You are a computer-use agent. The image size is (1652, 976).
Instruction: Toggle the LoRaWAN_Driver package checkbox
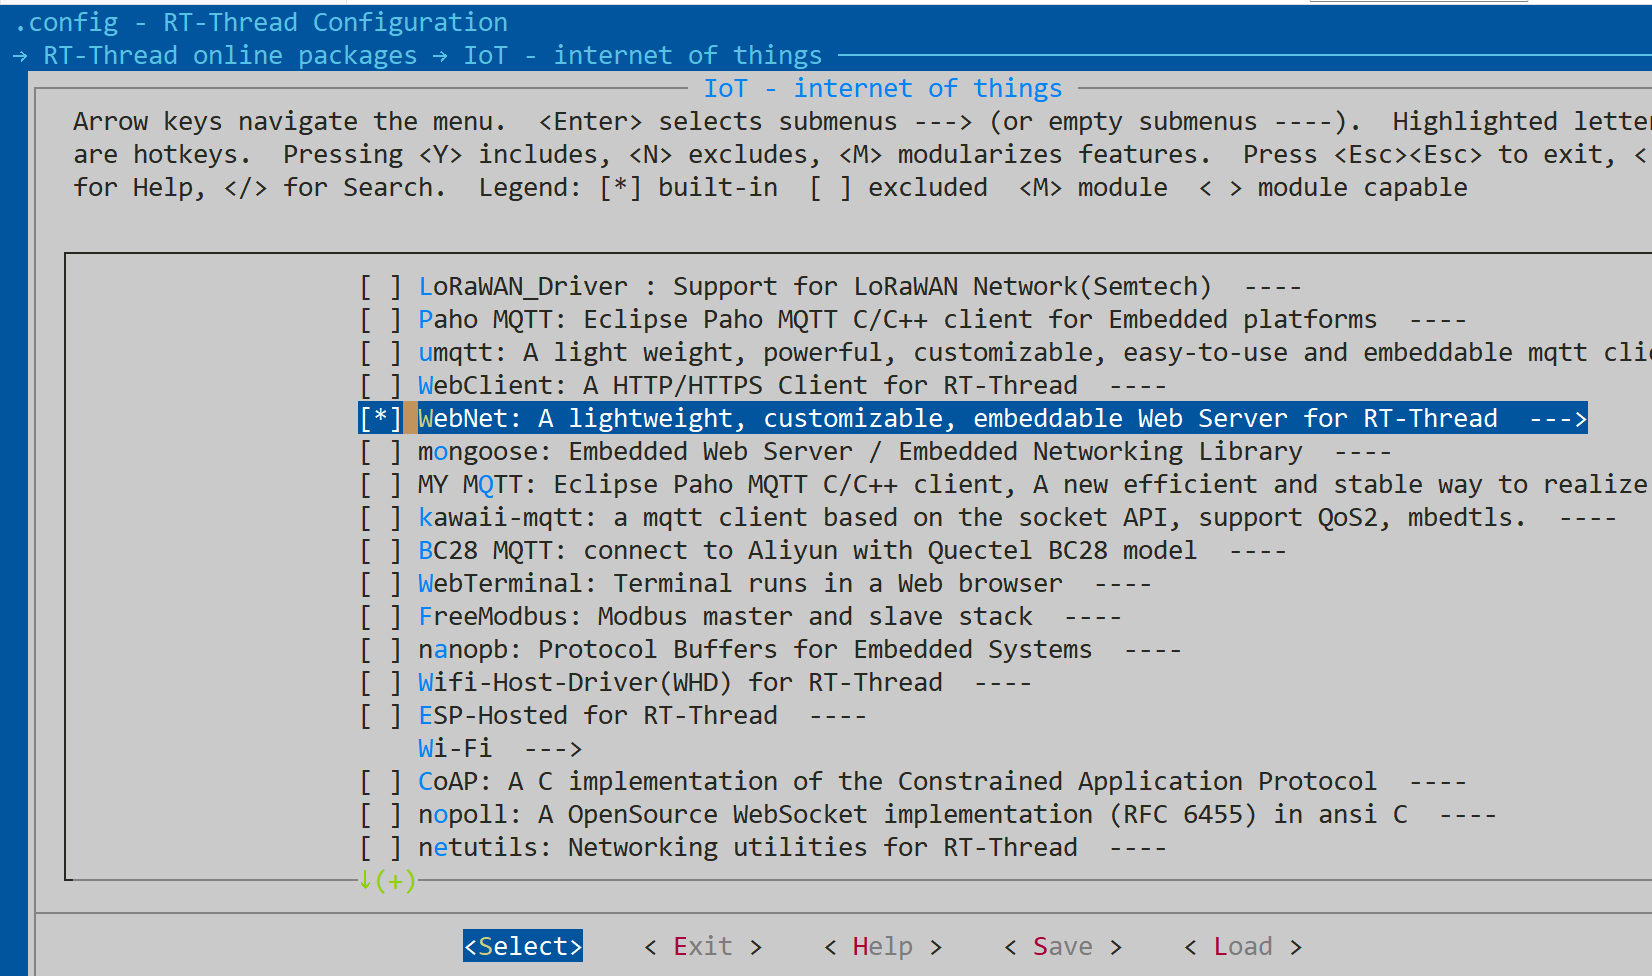(x=381, y=287)
